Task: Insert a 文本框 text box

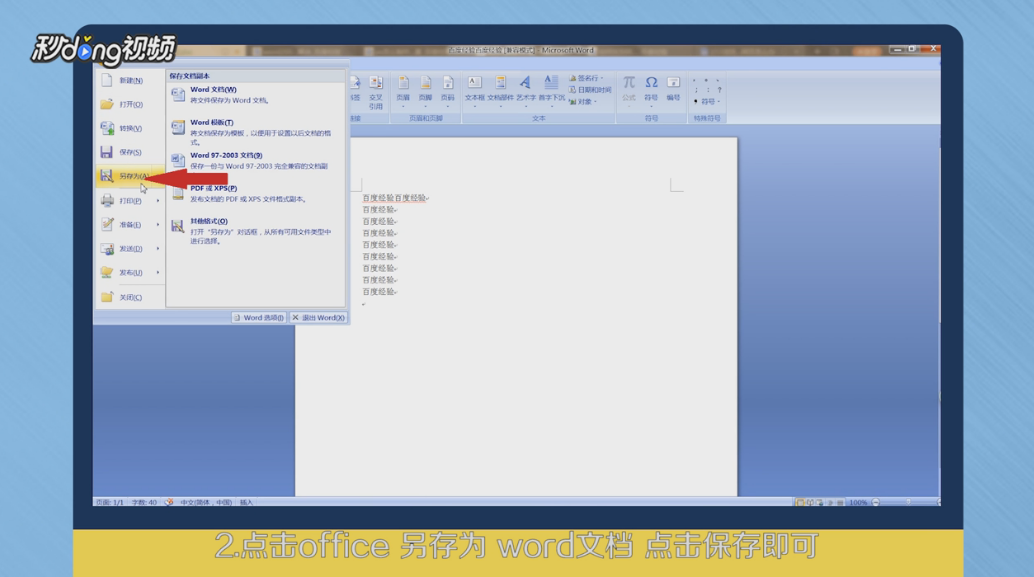Action: pyautogui.click(x=475, y=92)
